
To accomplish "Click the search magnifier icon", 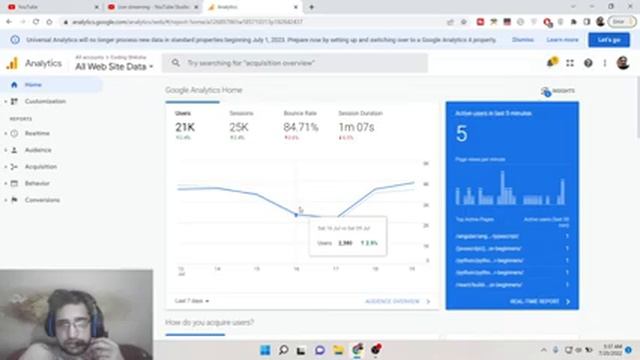I will pos(176,63).
